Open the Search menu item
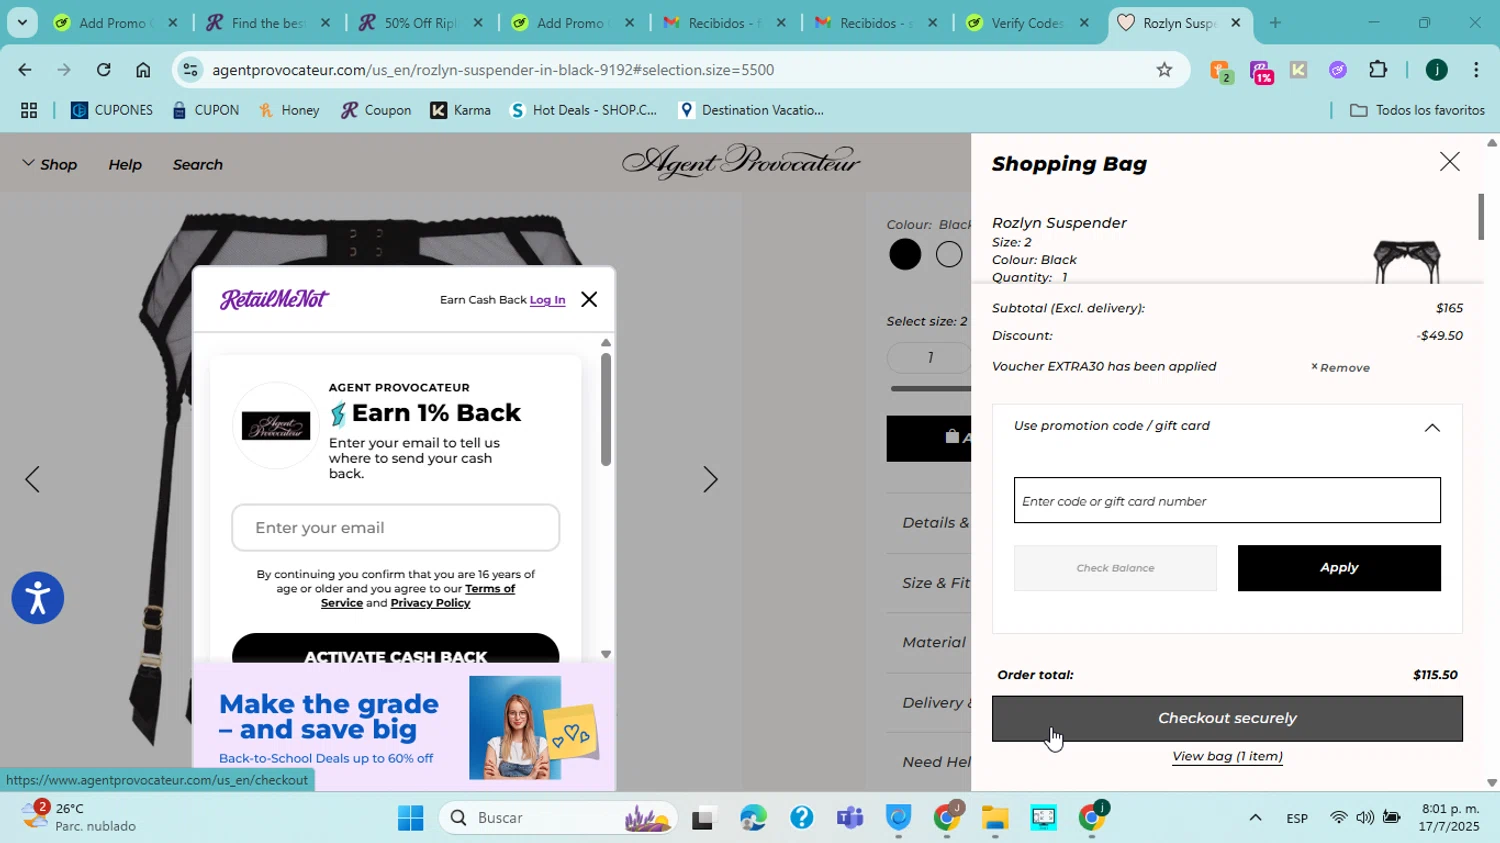This screenshot has width=1500, height=843. (198, 164)
